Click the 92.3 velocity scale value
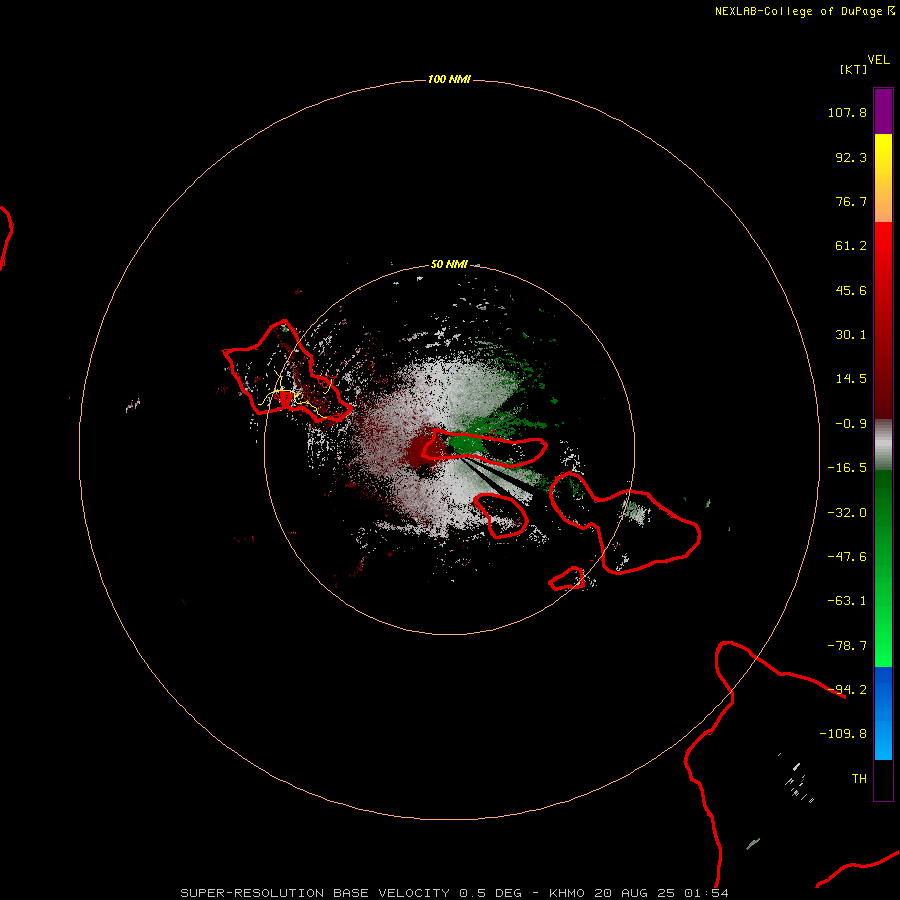The width and height of the screenshot is (900, 900). pos(851,157)
